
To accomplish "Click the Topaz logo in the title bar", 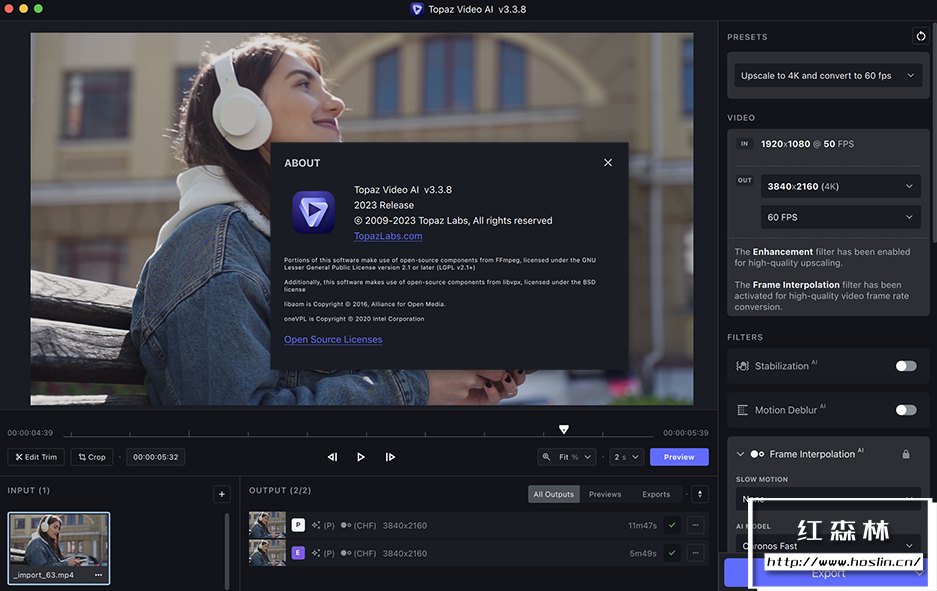I will (417, 9).
